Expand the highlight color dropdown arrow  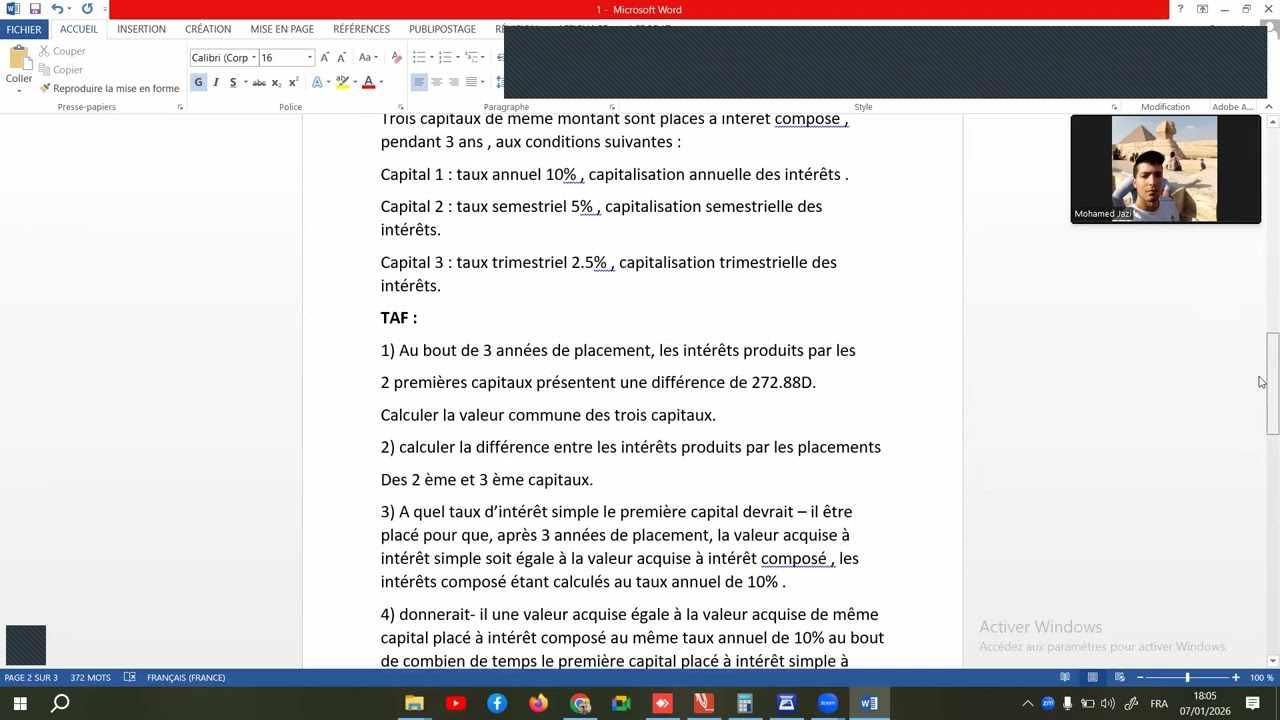(x=354, y=82)
